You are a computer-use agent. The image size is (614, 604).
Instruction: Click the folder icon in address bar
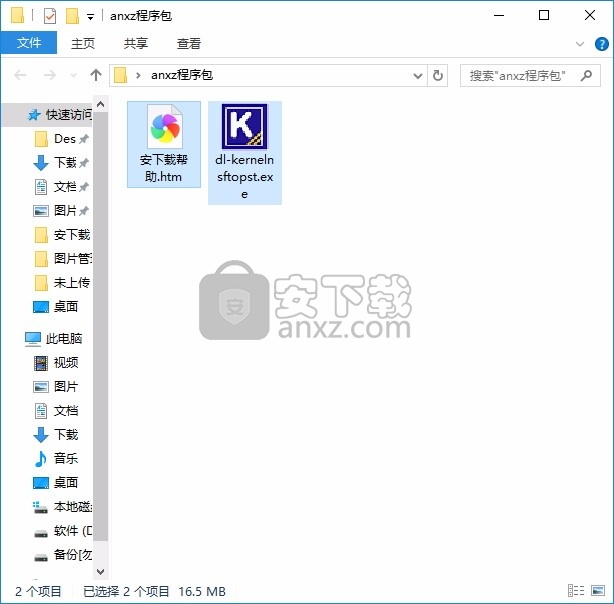click(x=121, y=75)
